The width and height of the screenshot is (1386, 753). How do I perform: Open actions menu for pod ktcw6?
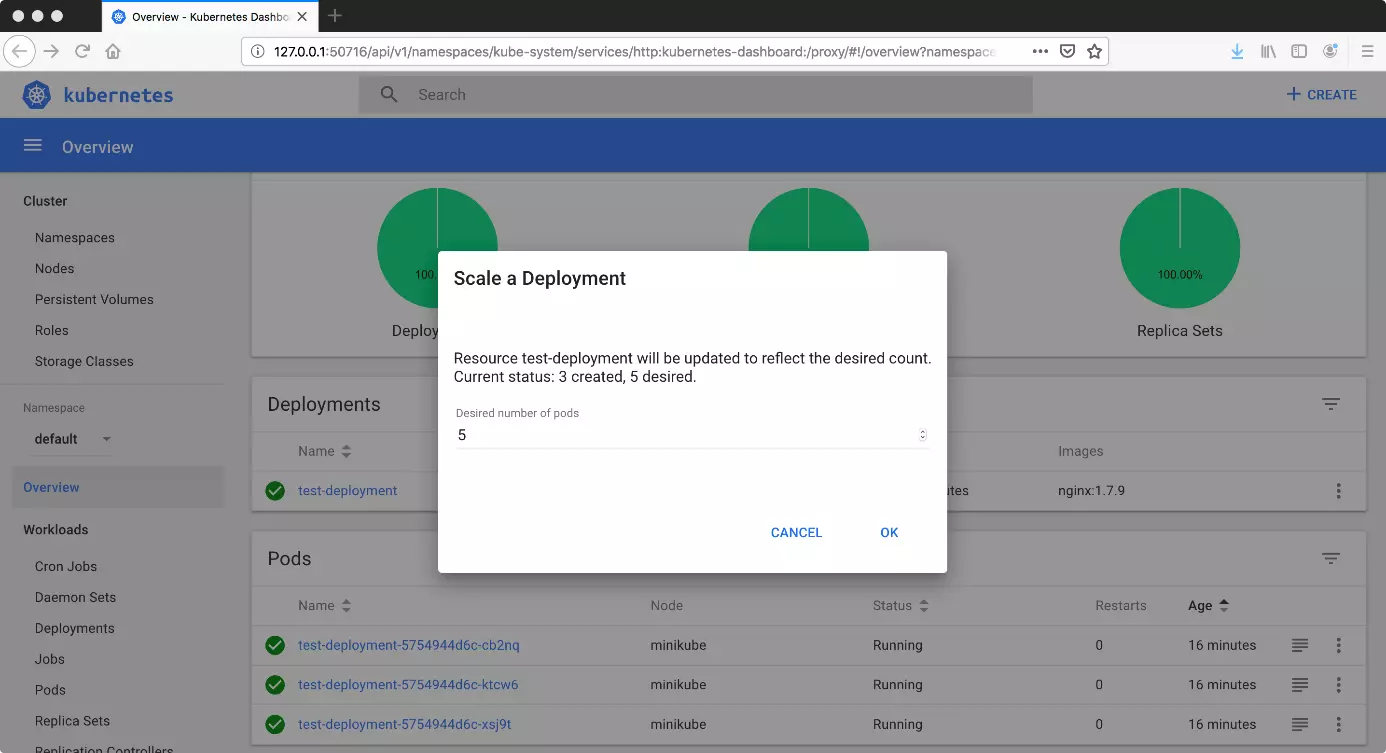pyautogui.click(x=1338, y=685)
